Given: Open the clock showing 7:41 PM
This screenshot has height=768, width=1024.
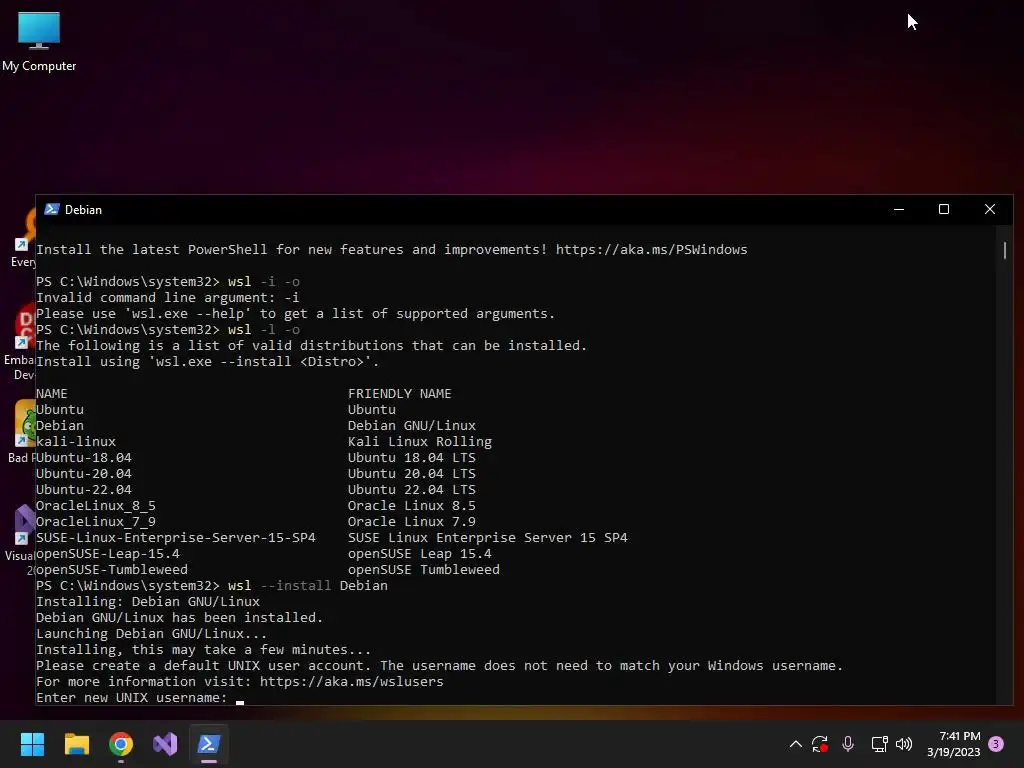Looking at the screenshot, I should tap(953, 744).
